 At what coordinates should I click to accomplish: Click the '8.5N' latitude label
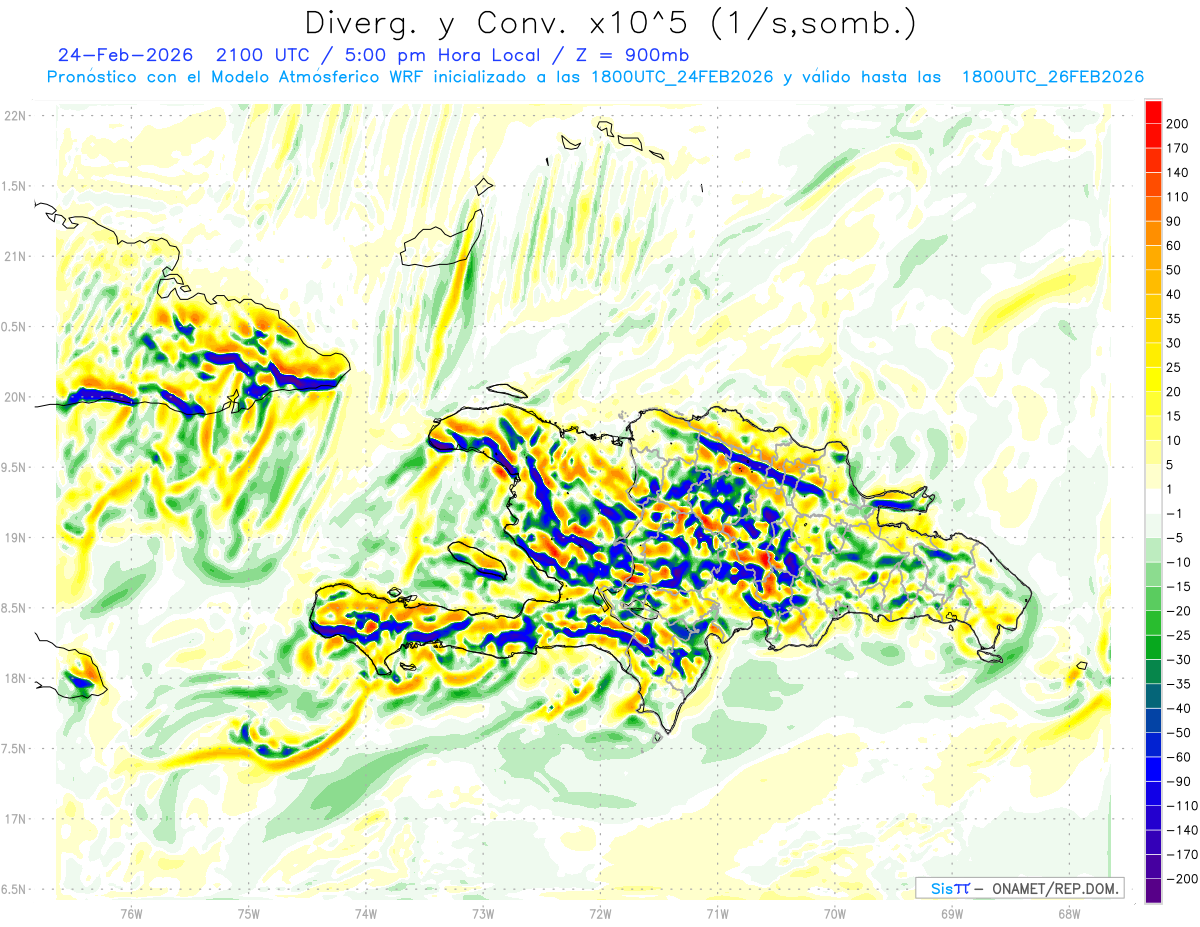tap(16, 608)
